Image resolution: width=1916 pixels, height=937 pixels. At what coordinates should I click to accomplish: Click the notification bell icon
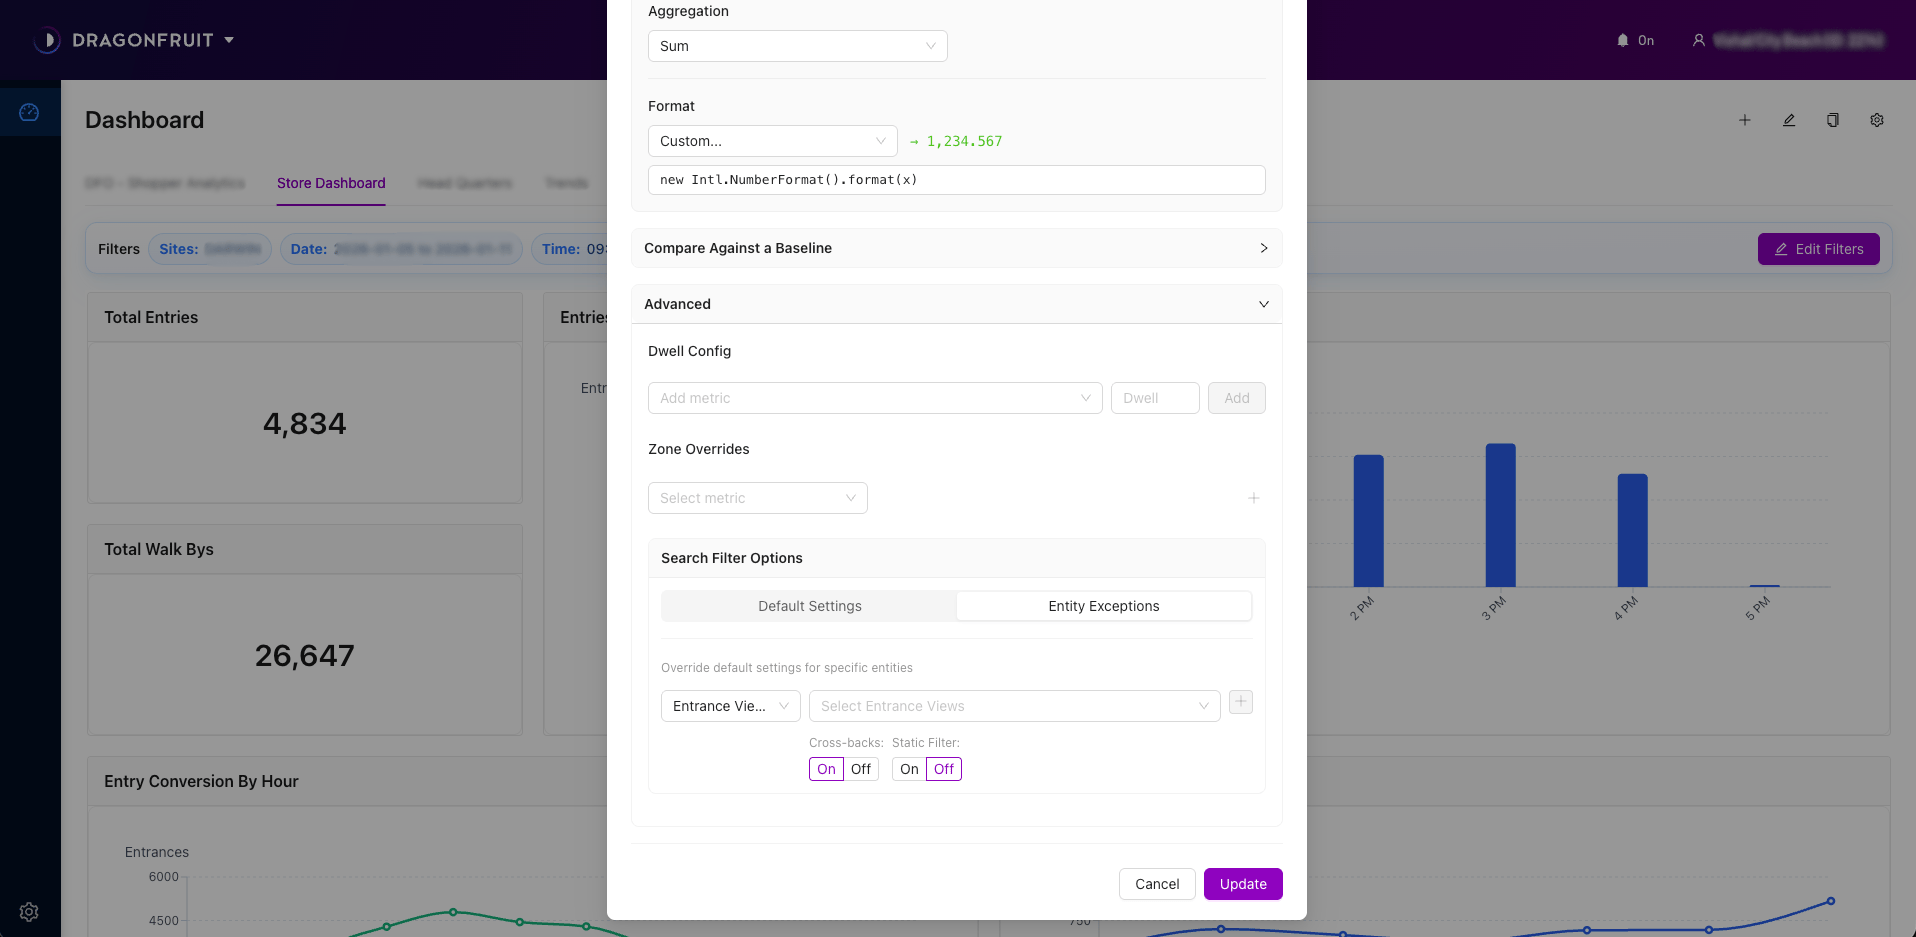1622,40
